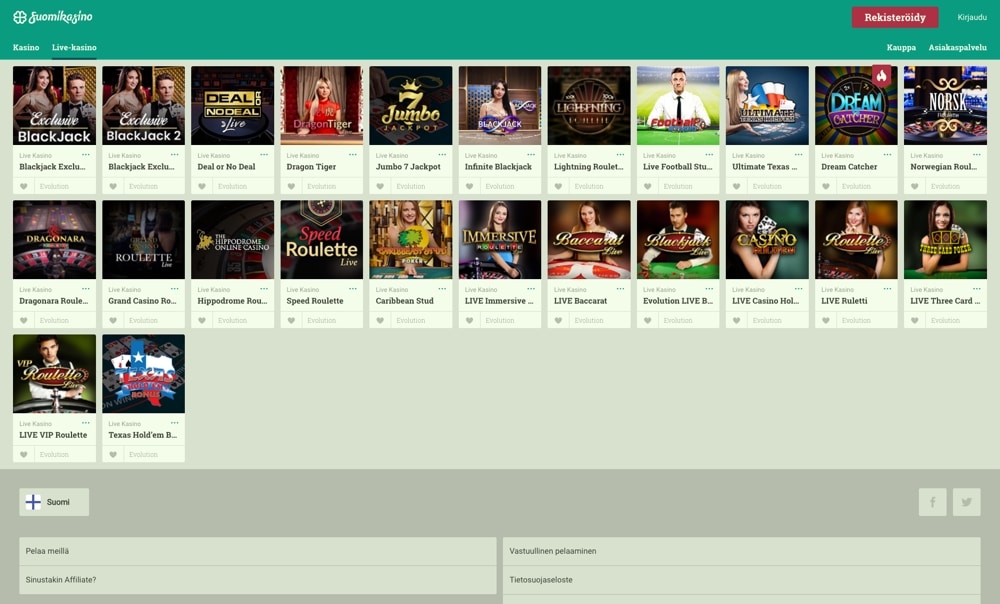Image resolution: width=1000 pixels, height=604 pixels.
Task: Click the flame badge on Dream Catcher
Action: (x=881, y=76)
